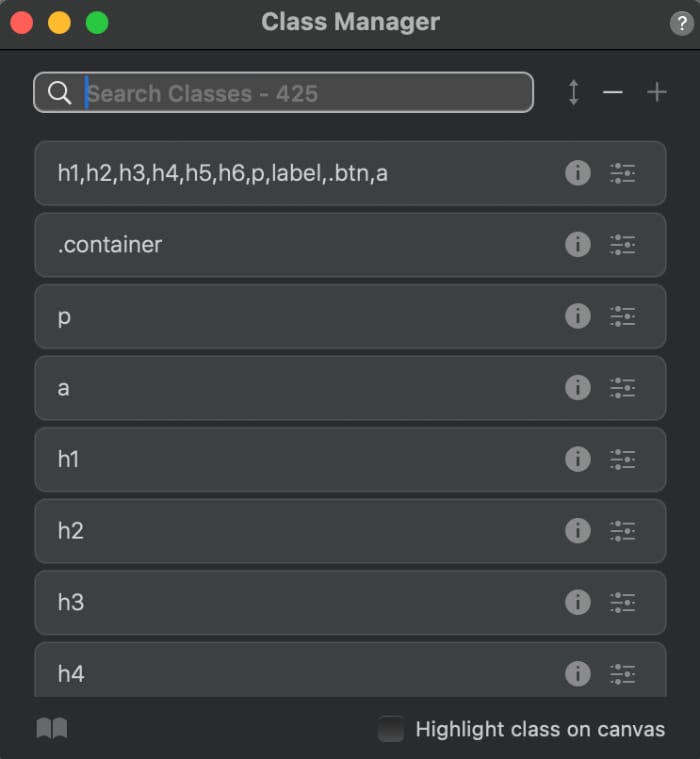Open settings sliders for .container class
This screenshot has height=759, width=700.
(622, 244)
